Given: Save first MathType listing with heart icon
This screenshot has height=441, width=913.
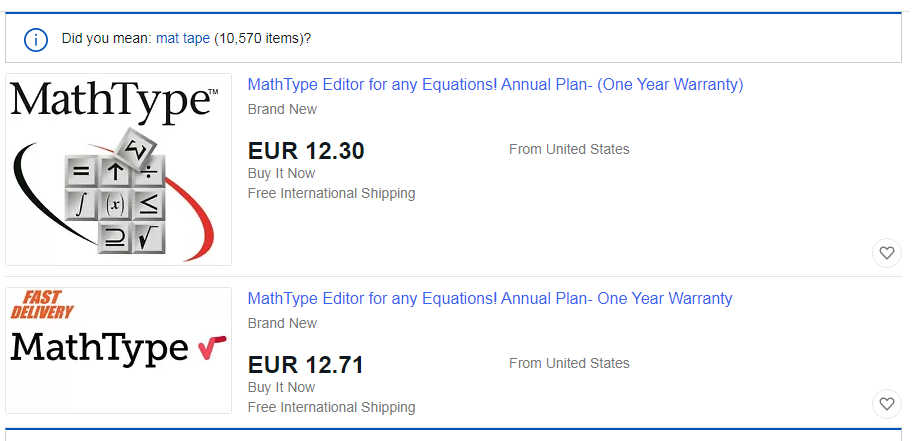Looking at the screenshot, I should (x=887, y=253).
